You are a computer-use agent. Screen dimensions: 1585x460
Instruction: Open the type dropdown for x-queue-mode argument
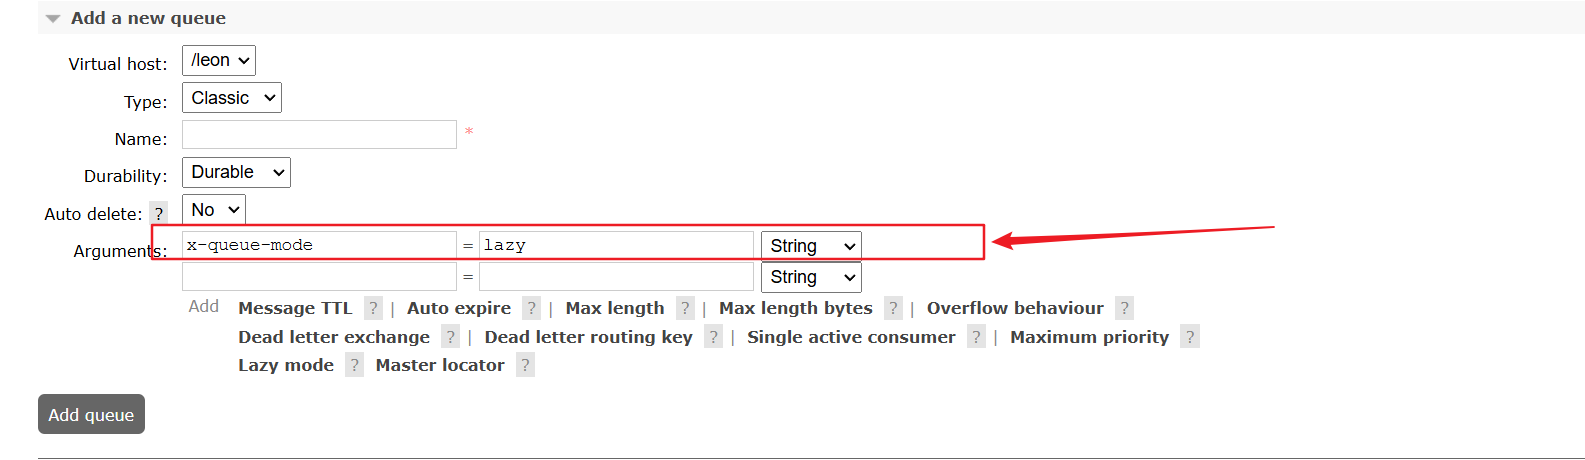pos(811,246)
